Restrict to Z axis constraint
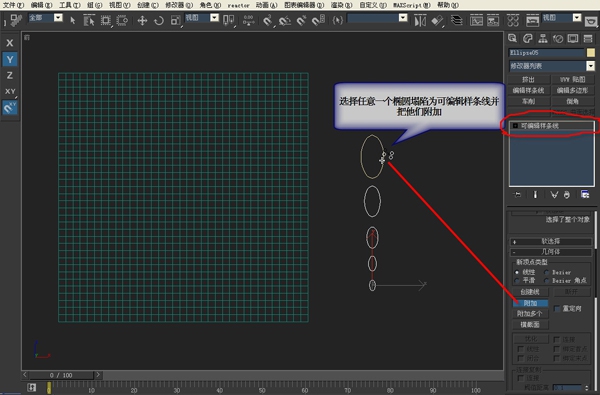Image resolution: width=600 pixels, height=395 pixels. tap(10, 75)
